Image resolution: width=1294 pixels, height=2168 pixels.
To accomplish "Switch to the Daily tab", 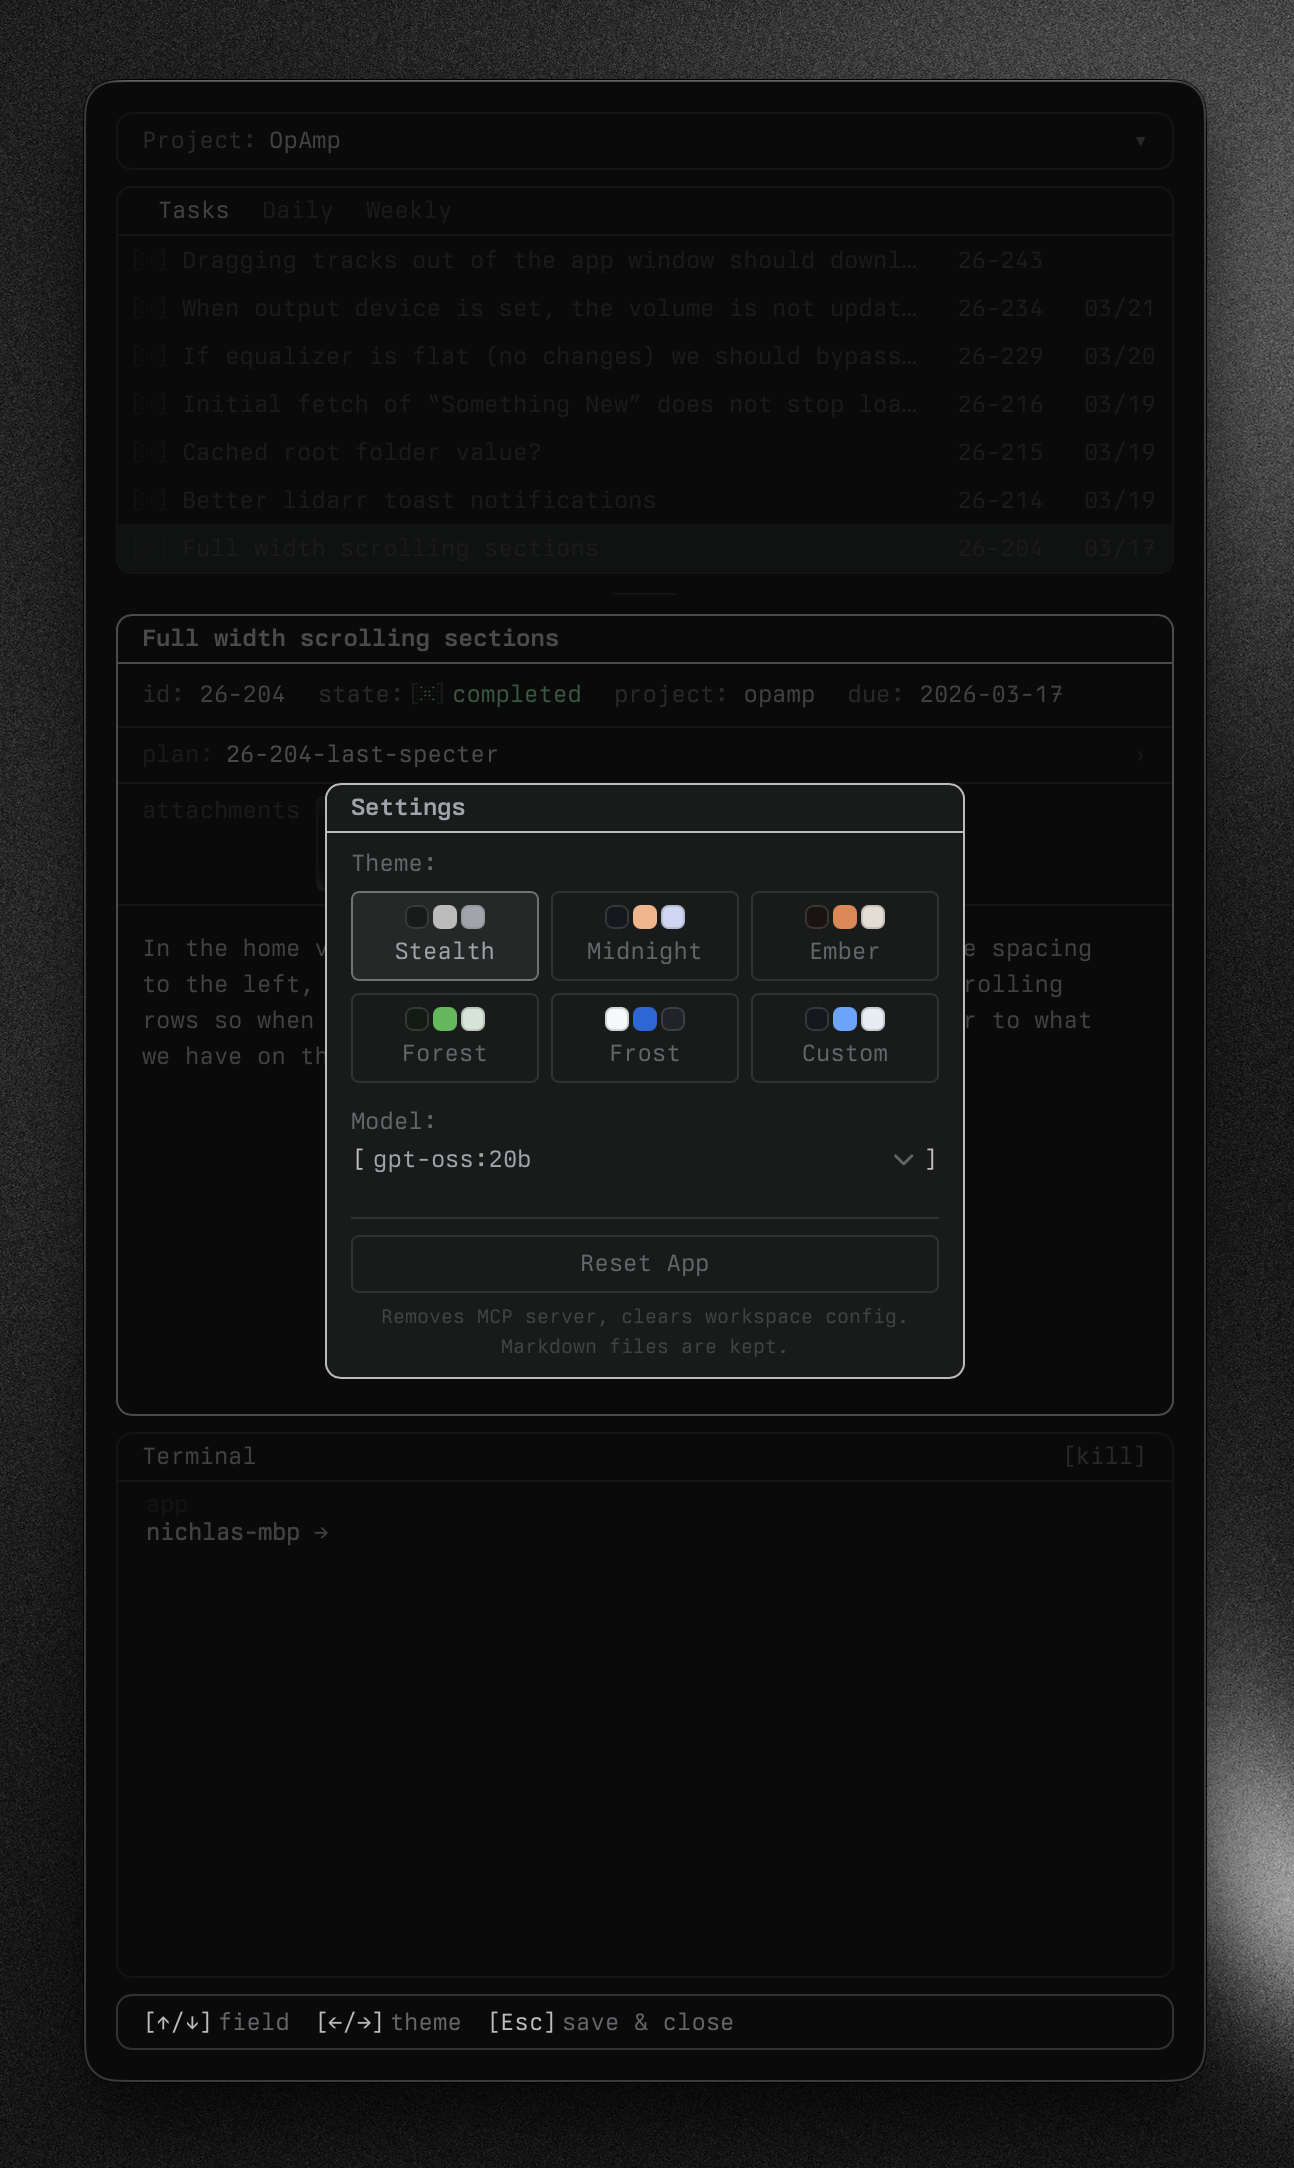I will tap(297, 211).
